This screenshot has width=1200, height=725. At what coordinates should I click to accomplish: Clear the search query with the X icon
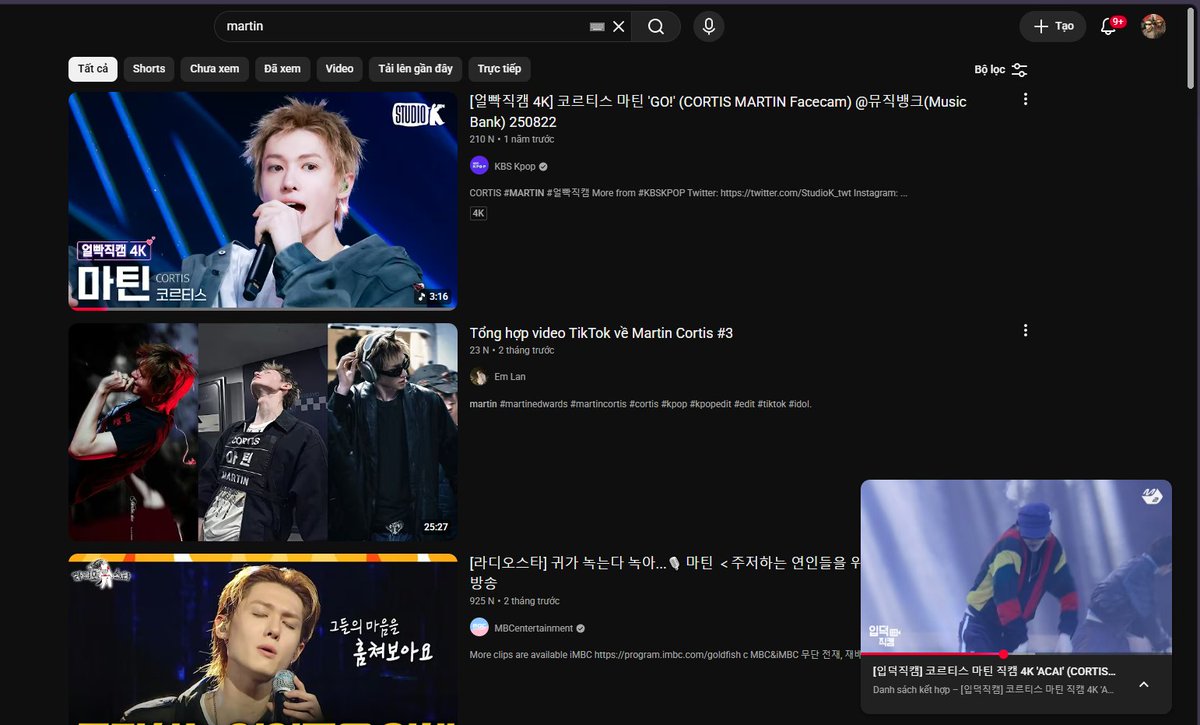pos(619,26)
